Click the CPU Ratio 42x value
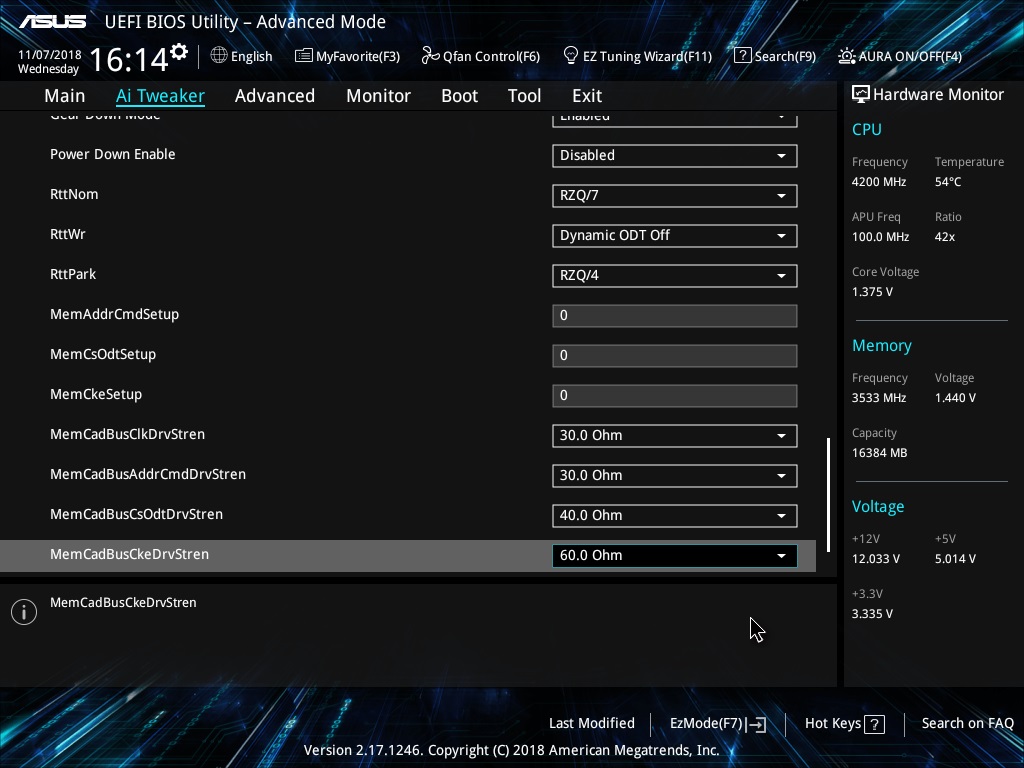1024x768 pixels. point(945,236)
